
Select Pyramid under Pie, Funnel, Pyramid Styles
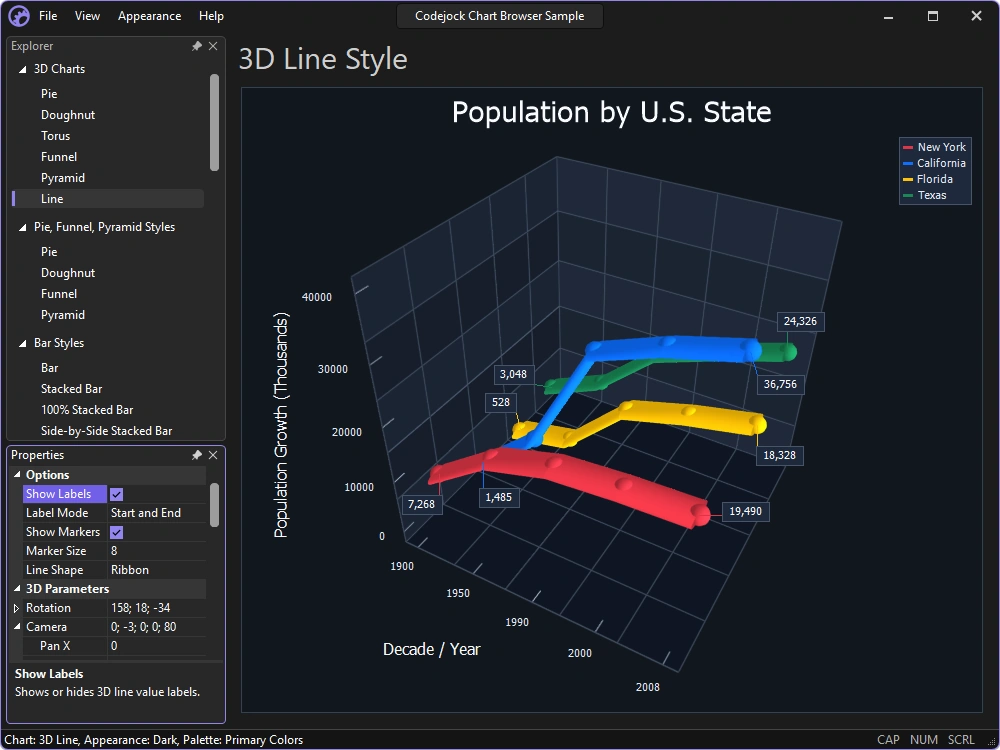62,315
